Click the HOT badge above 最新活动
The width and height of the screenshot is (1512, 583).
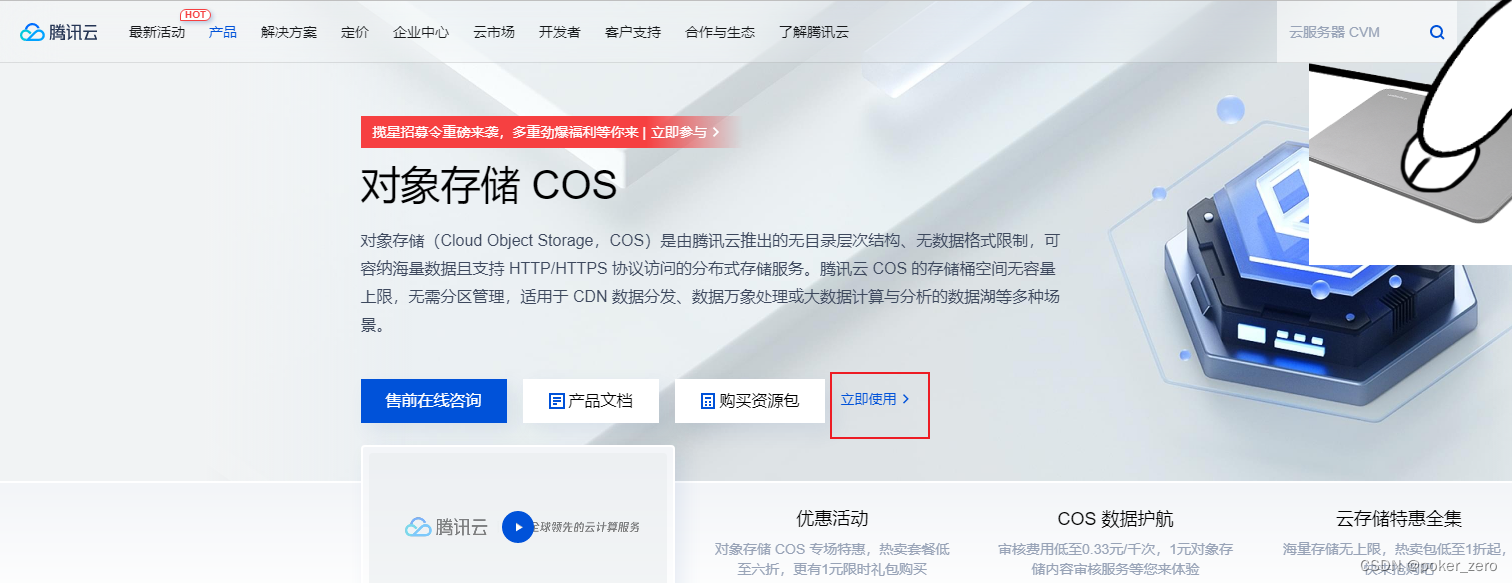[x=195, y=15]
